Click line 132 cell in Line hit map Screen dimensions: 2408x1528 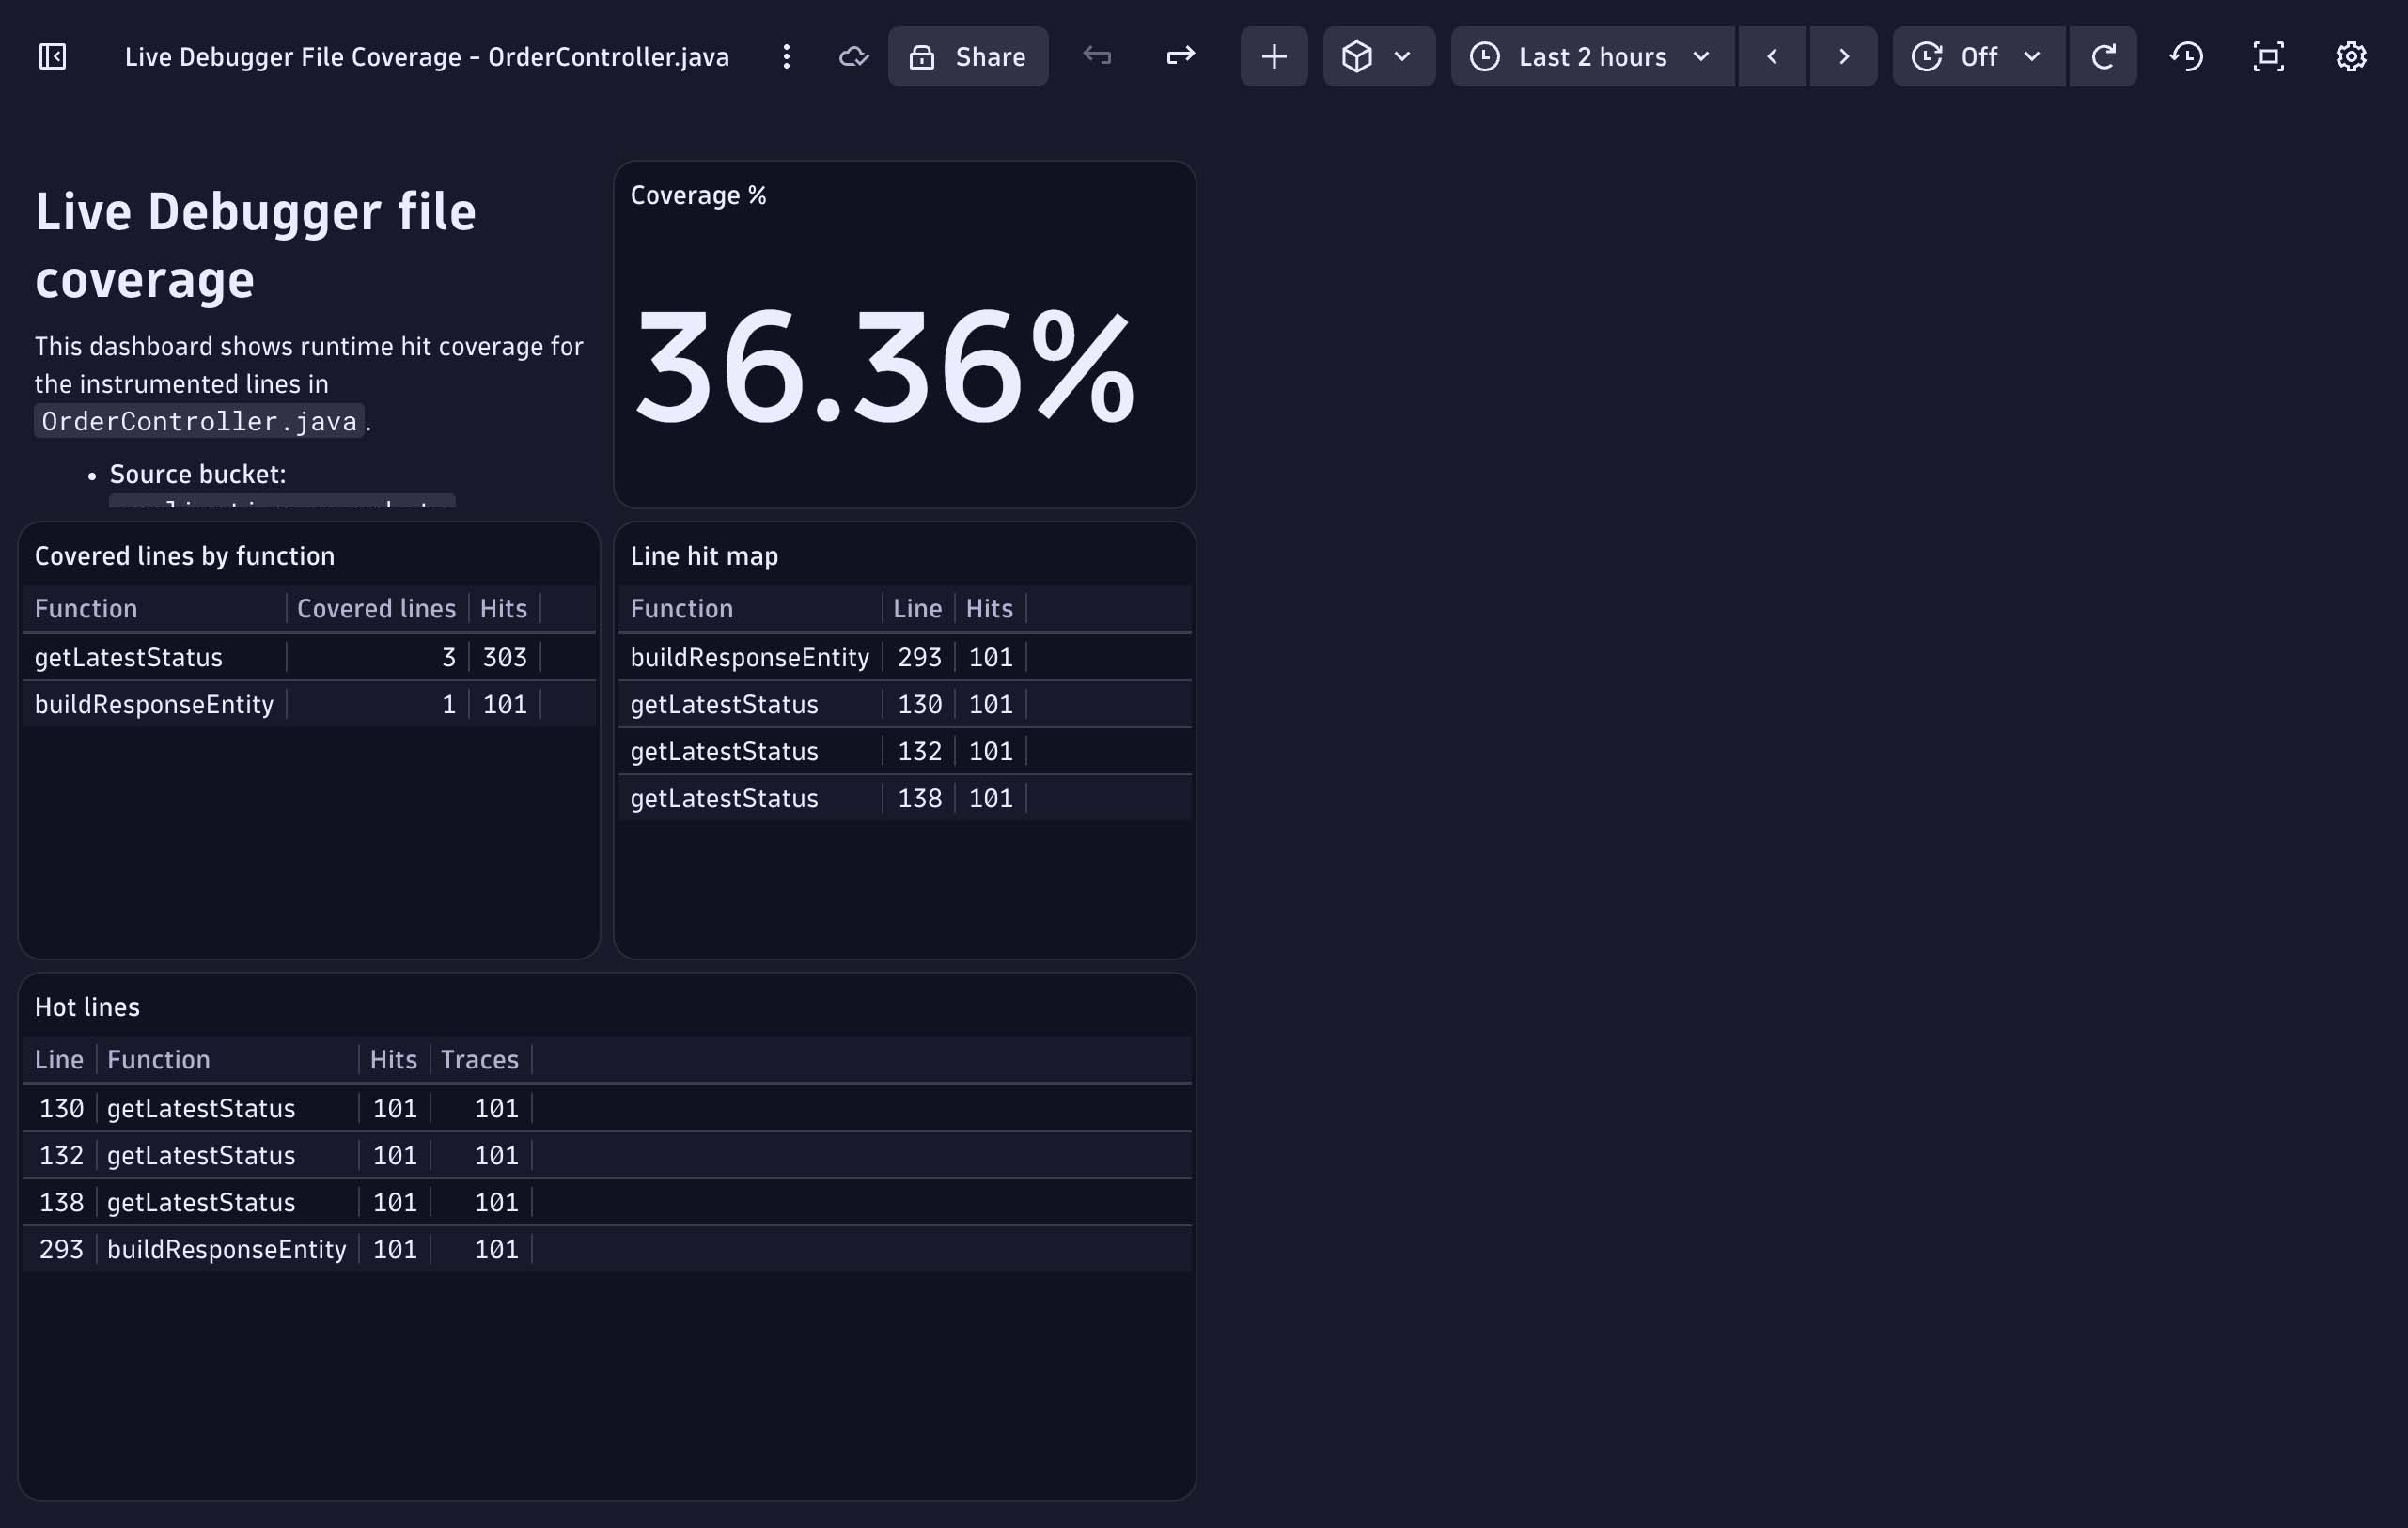(919, 751)
